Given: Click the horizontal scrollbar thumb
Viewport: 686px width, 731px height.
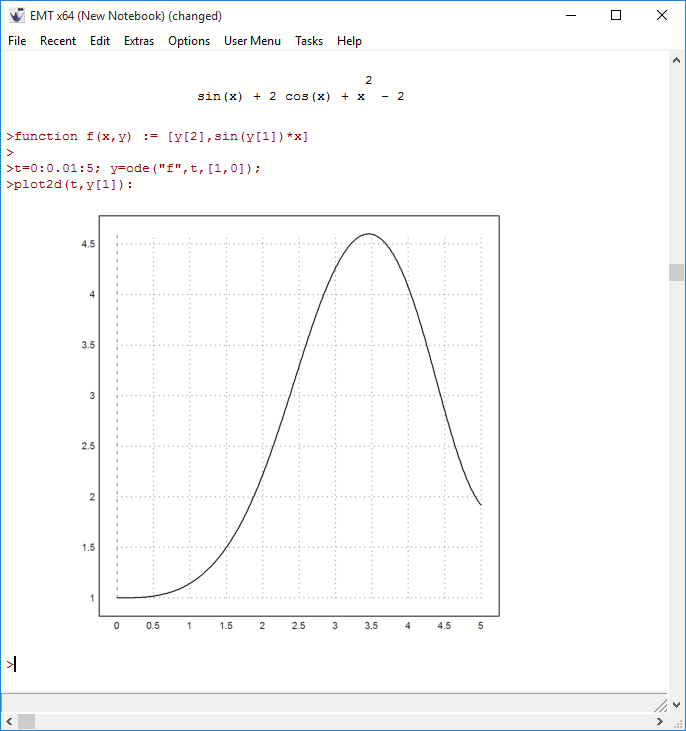Looking at the screenshot, I should click(26, 721).
